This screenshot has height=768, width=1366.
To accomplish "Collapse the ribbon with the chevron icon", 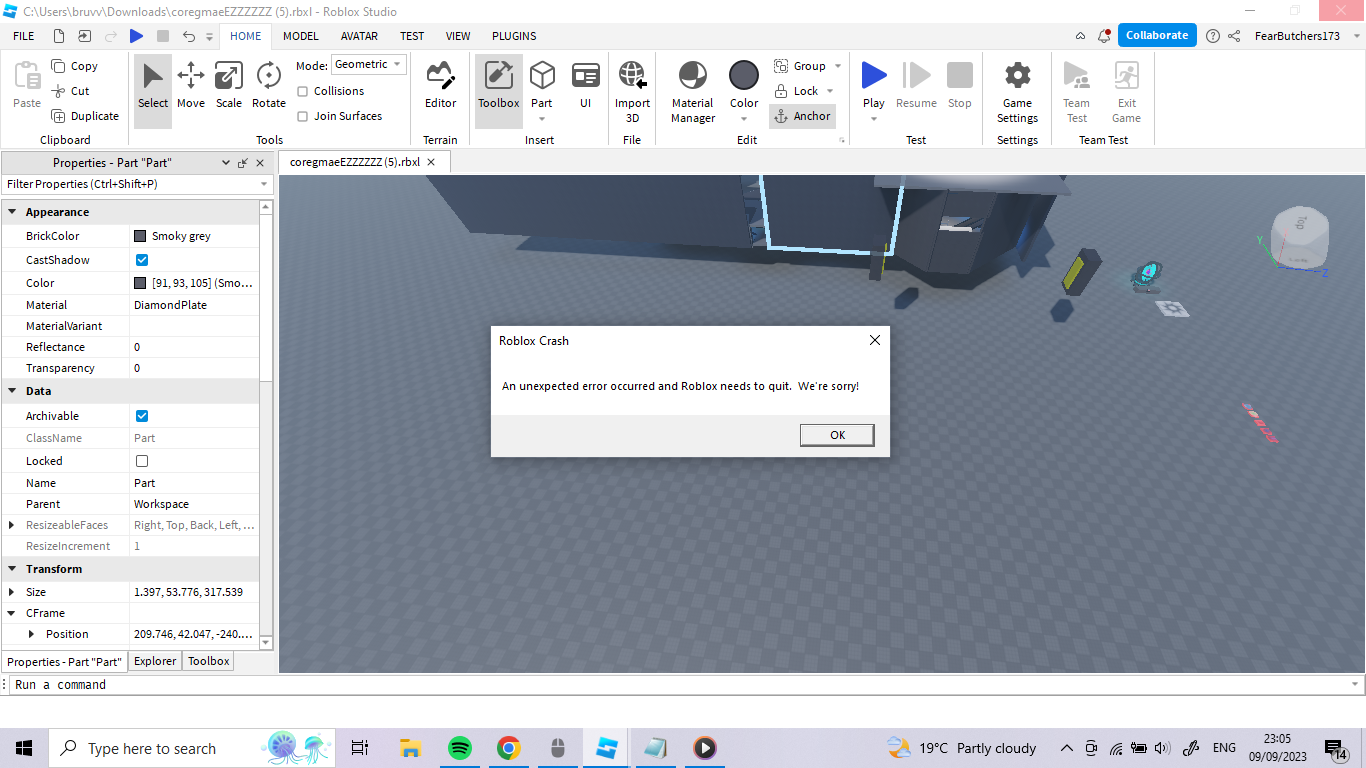I will pyautogui.click(x=1080, y=36).
